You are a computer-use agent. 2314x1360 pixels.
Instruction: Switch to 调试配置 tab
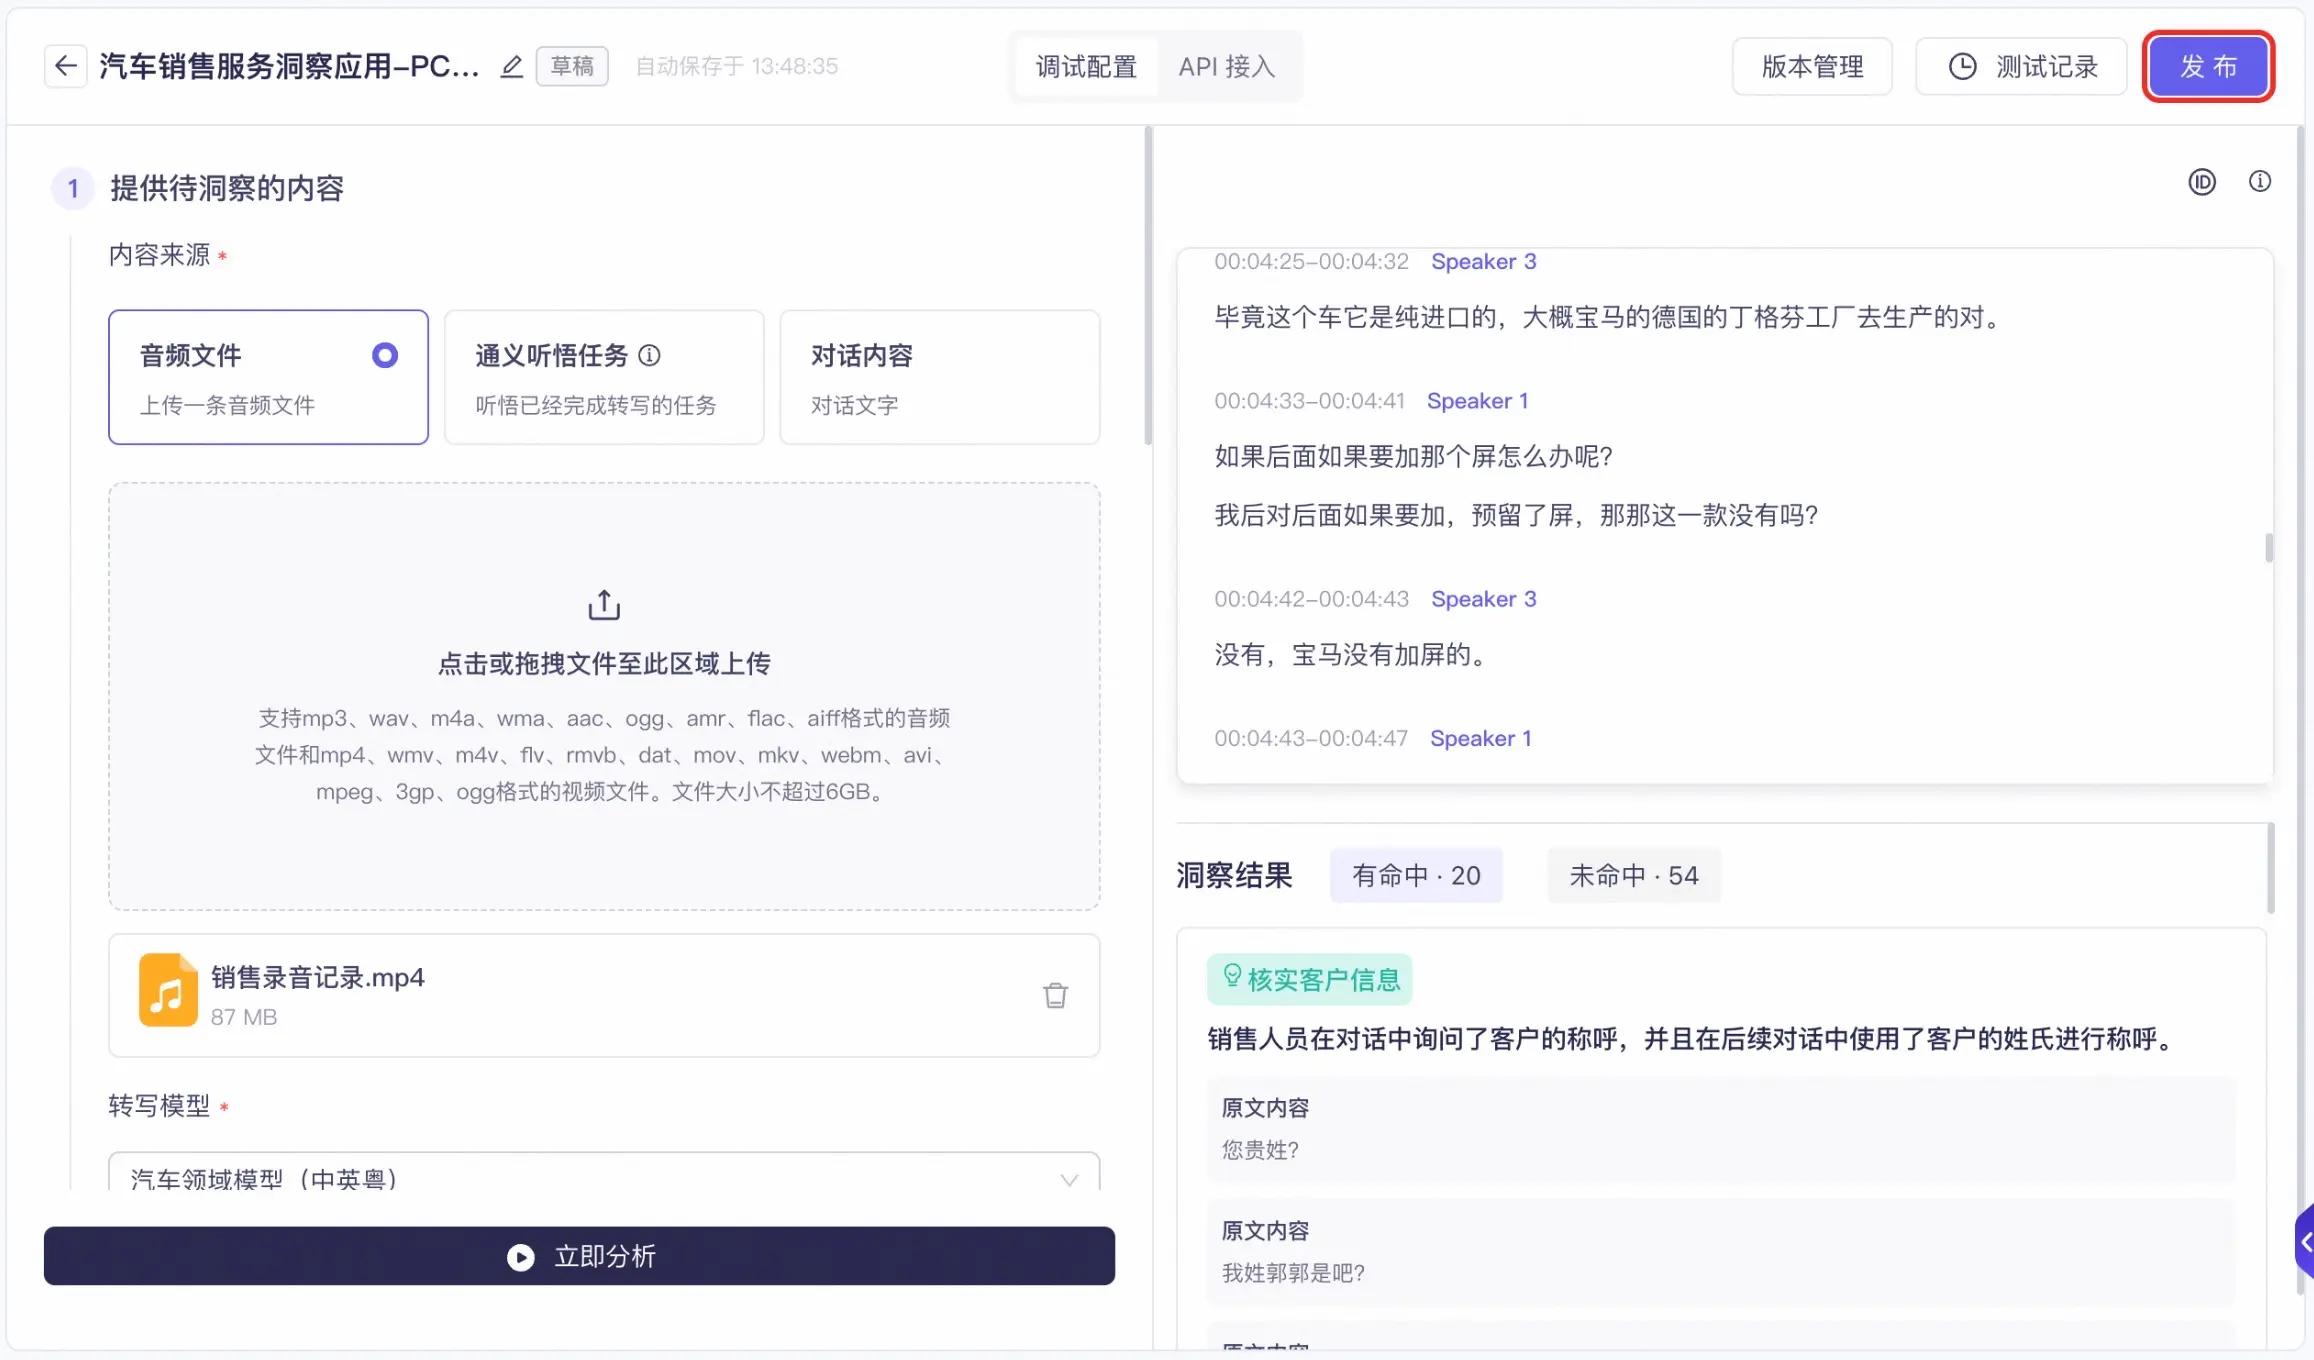coord(1086,67)
